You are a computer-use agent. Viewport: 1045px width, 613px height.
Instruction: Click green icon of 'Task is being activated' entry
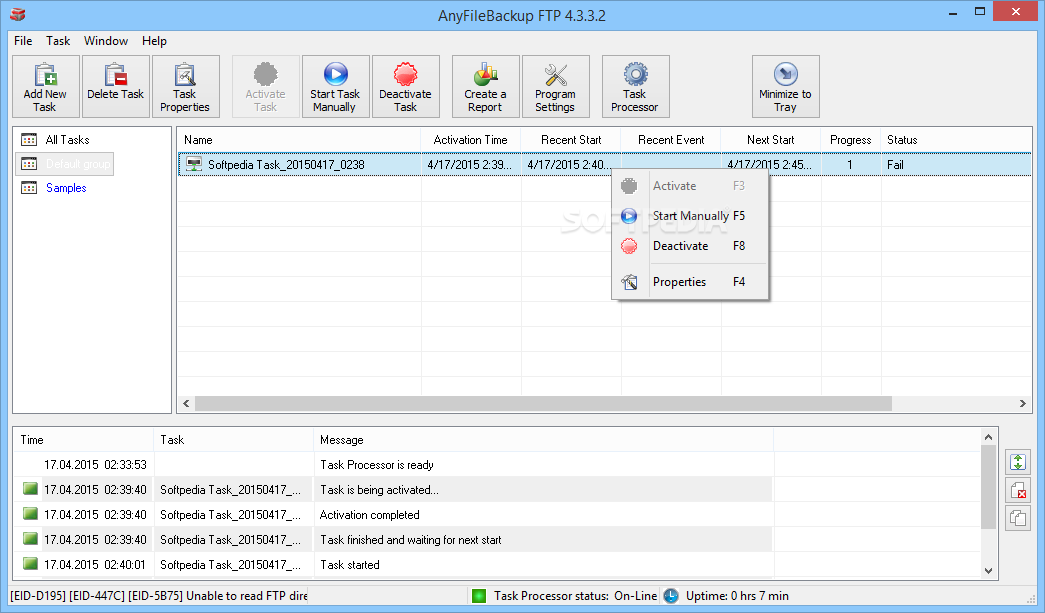tap(30, 489)
